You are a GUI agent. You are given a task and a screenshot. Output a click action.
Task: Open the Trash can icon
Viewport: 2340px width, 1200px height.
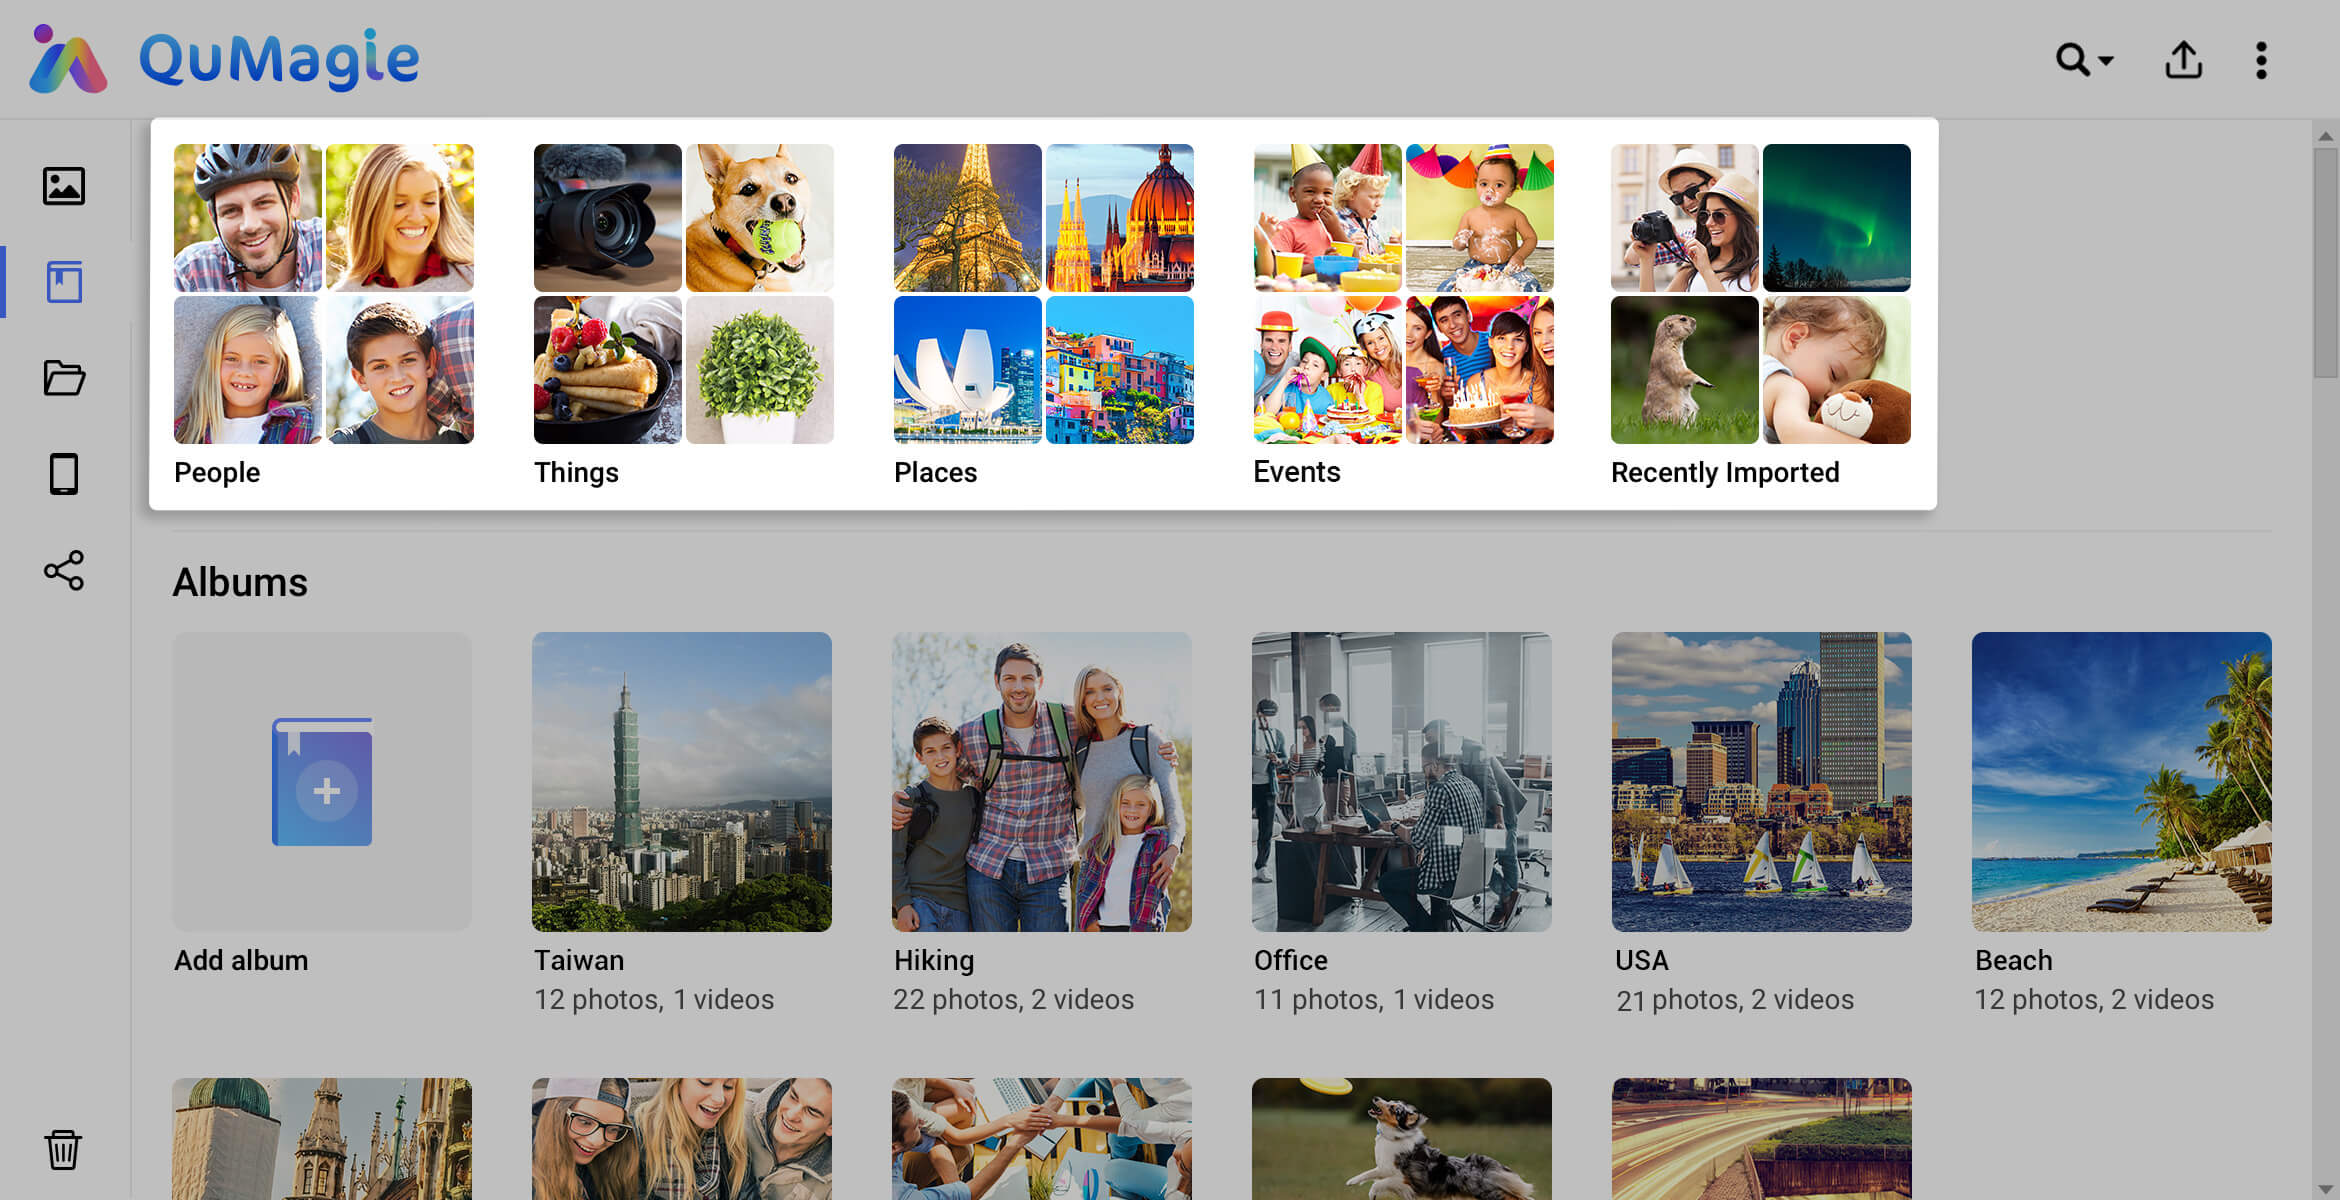63,1150
